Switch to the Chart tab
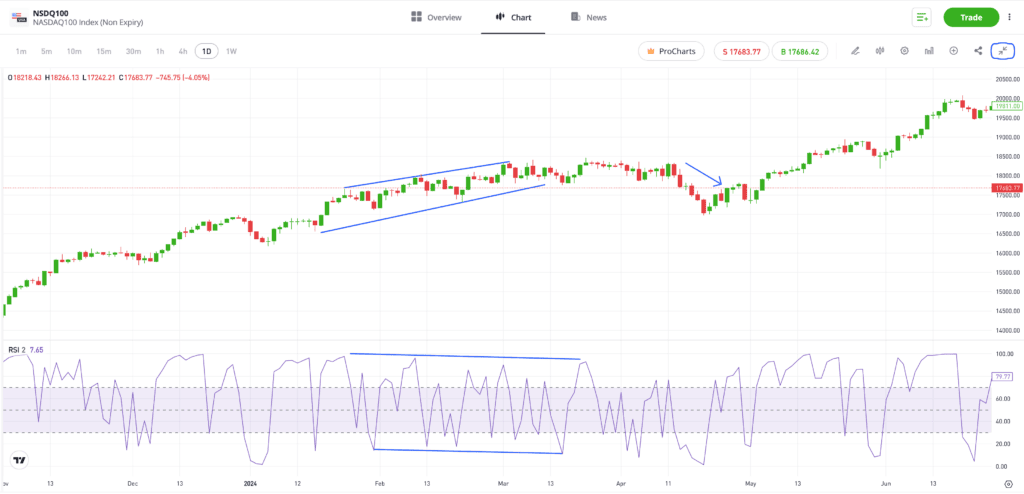The height and width of the screenshot is (494, 1024). pyautogui.click(x=513, y=17)
